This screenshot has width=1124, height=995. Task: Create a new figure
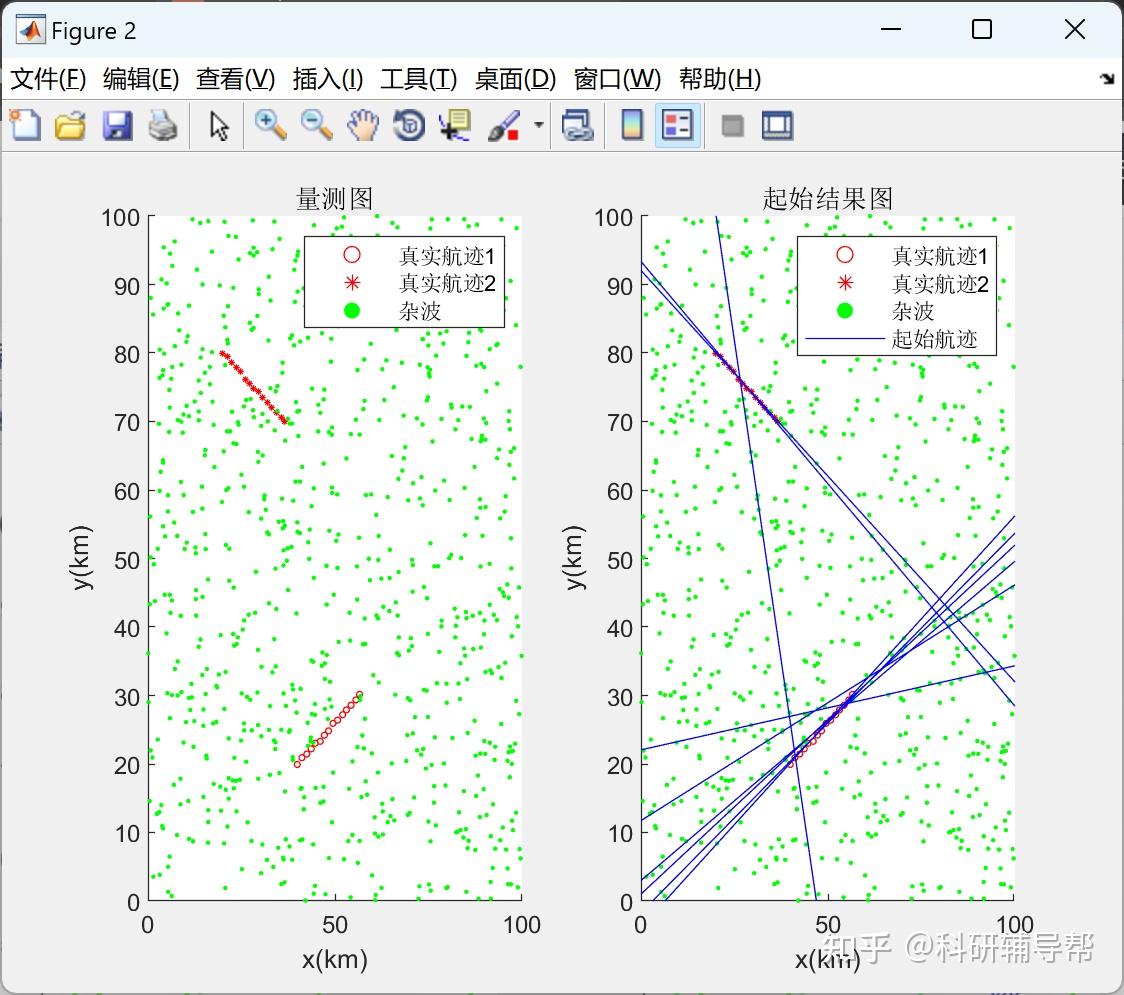tap(24, 125)
